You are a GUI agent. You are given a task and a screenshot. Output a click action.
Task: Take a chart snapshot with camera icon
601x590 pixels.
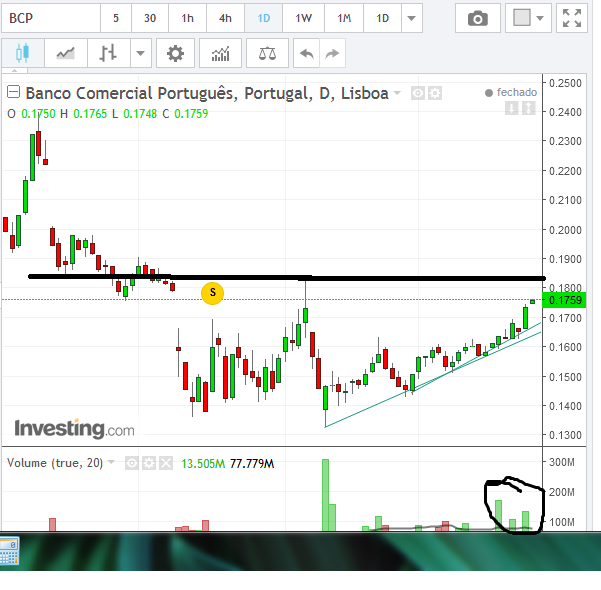478,18
